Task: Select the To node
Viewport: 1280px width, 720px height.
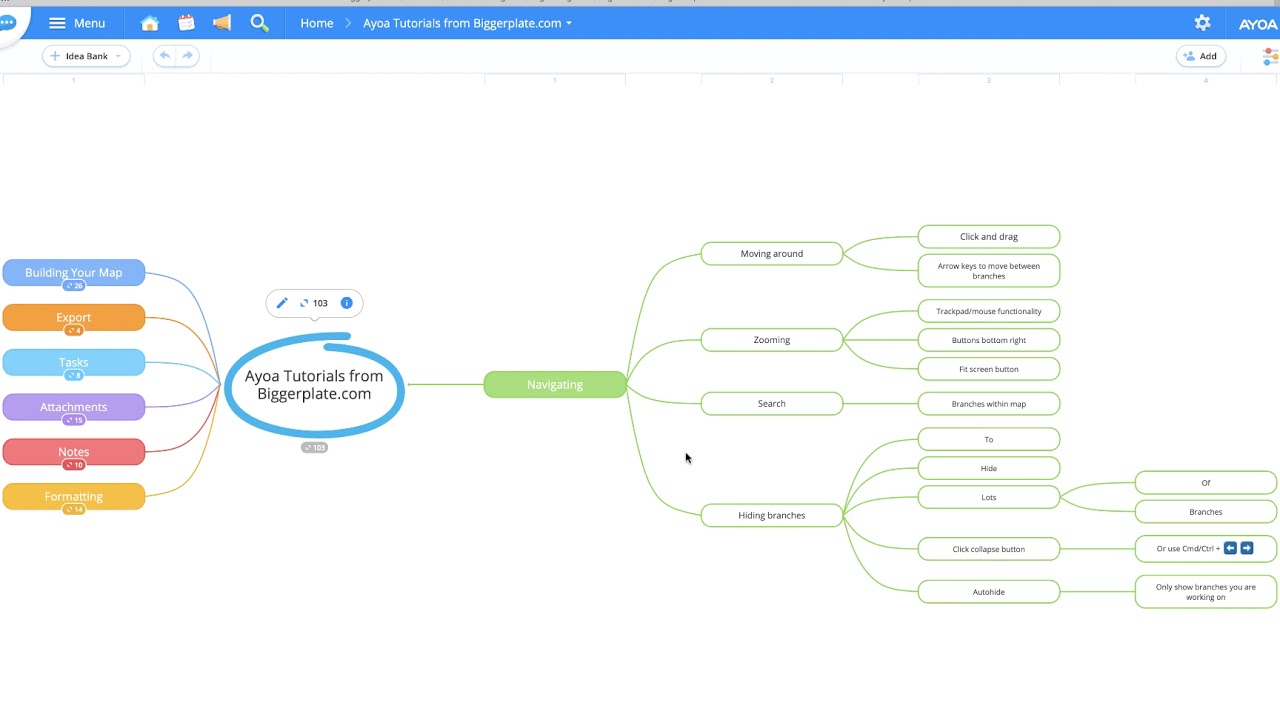Action: [989, 439]
